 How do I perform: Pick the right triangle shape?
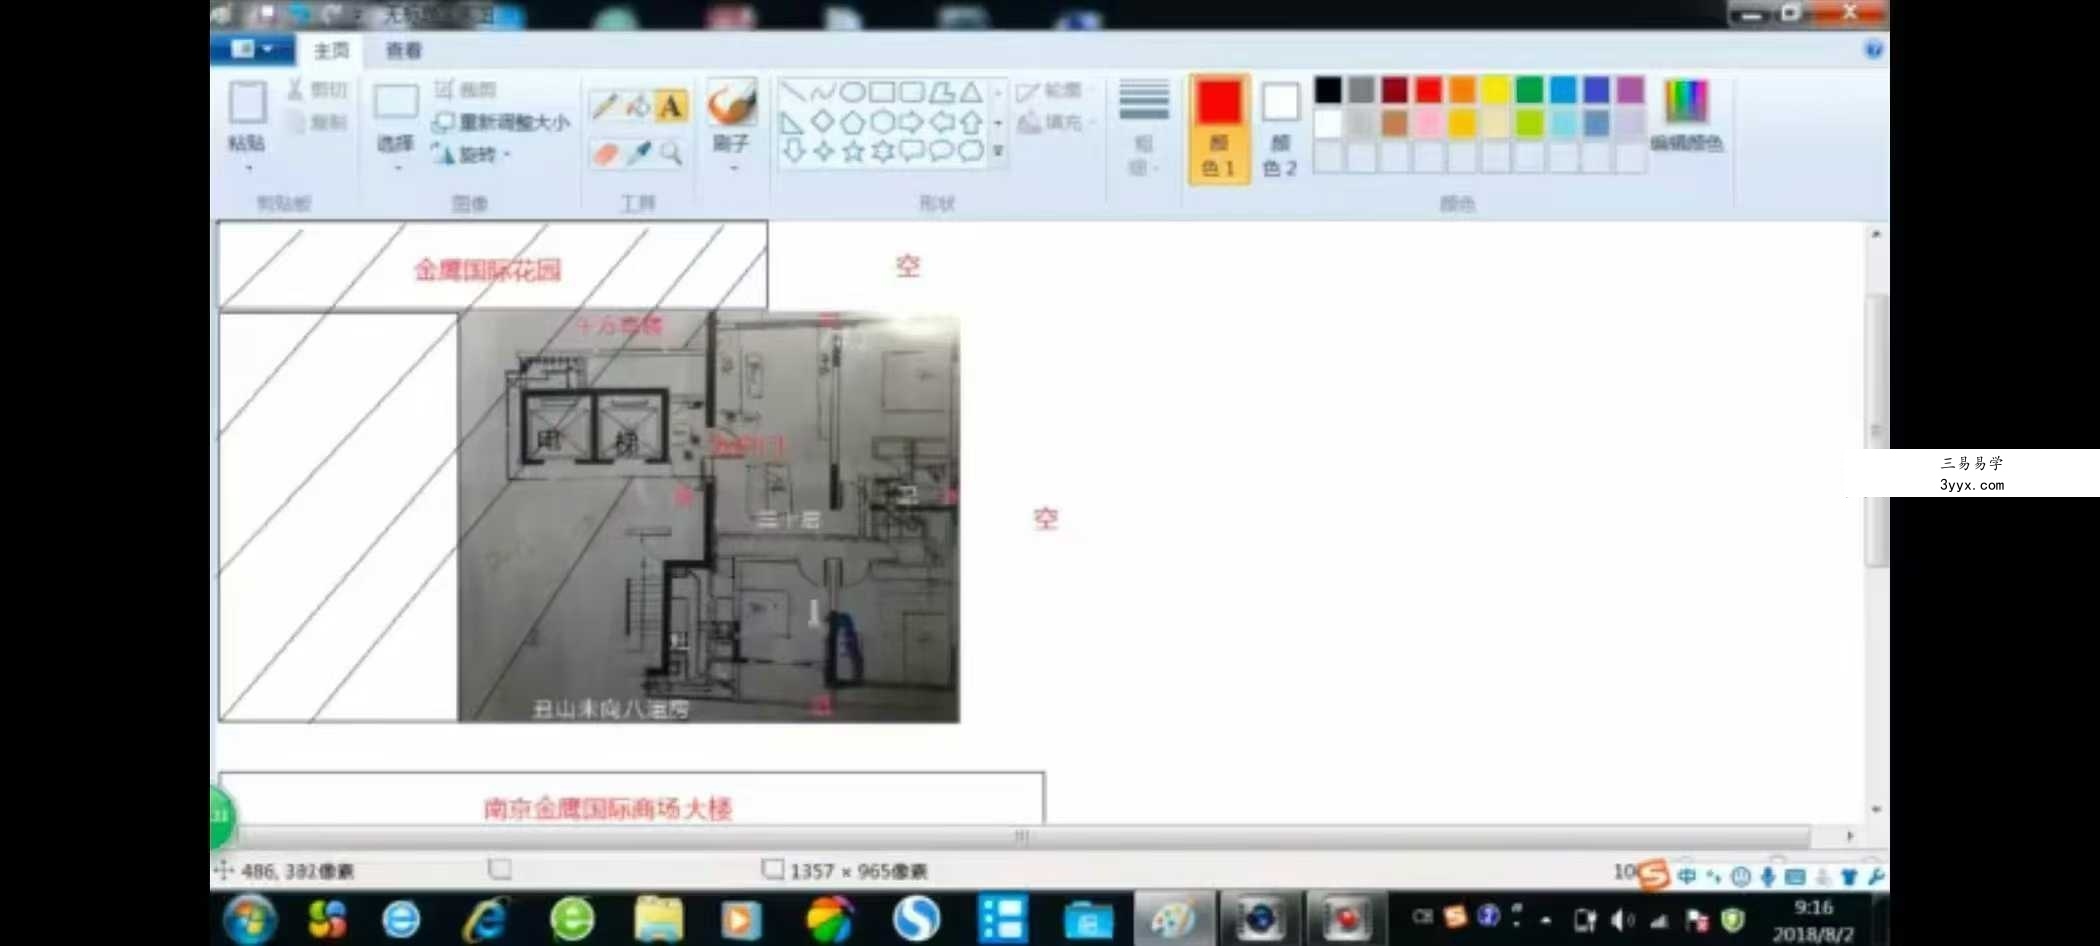click(x=792, y=122)
